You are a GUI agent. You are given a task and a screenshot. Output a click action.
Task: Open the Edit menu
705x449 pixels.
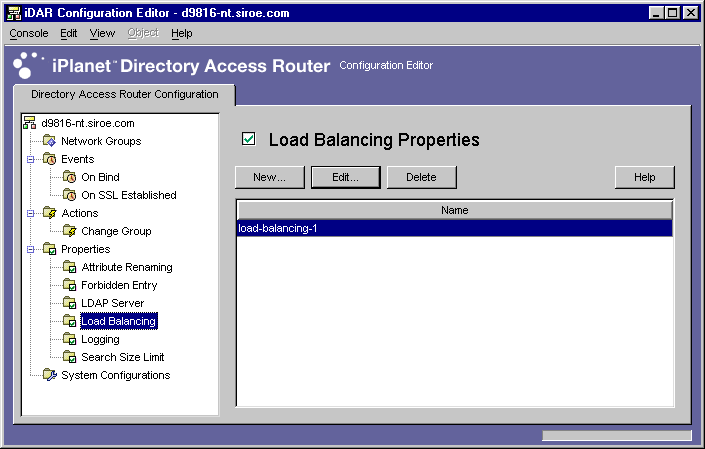pos(69,33)
